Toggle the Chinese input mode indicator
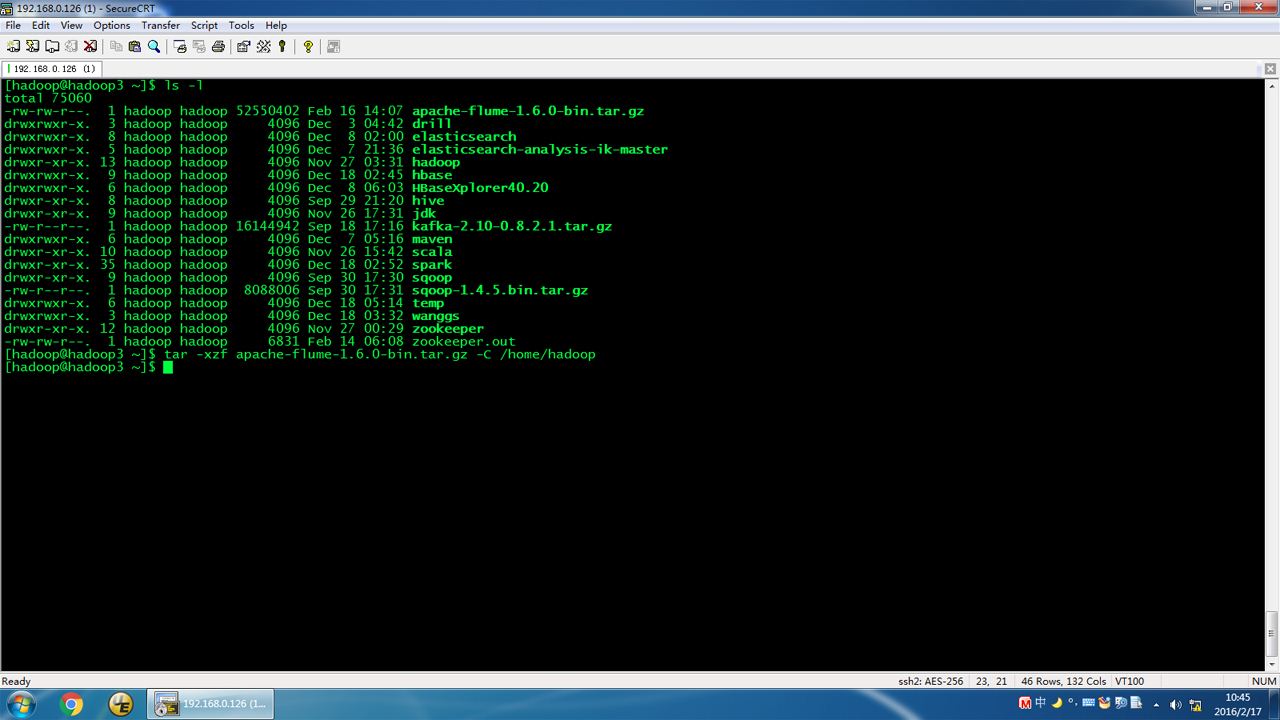Image resolution: width=1280 pixels, height=720 pixels. pos(1041,703)
